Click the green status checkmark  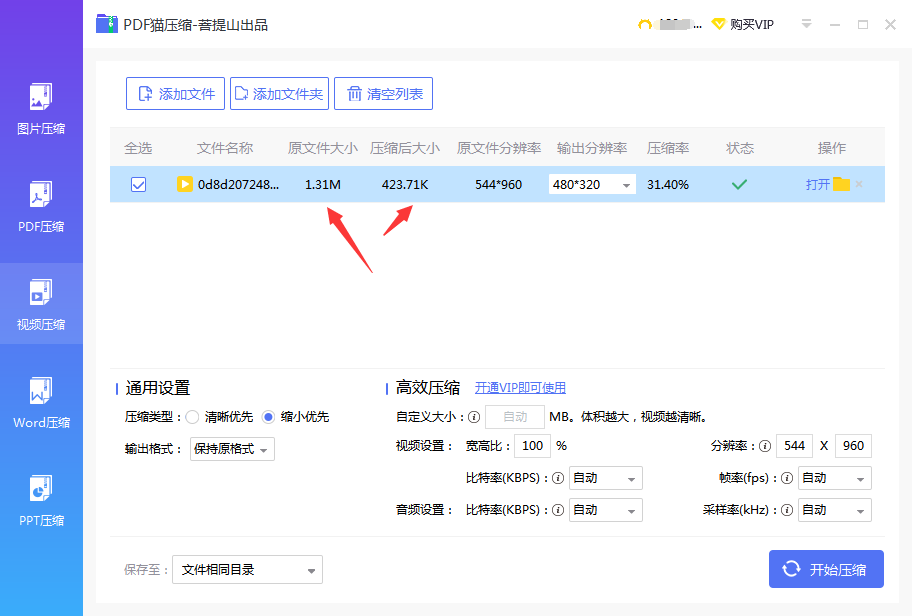tap(739, 184)
